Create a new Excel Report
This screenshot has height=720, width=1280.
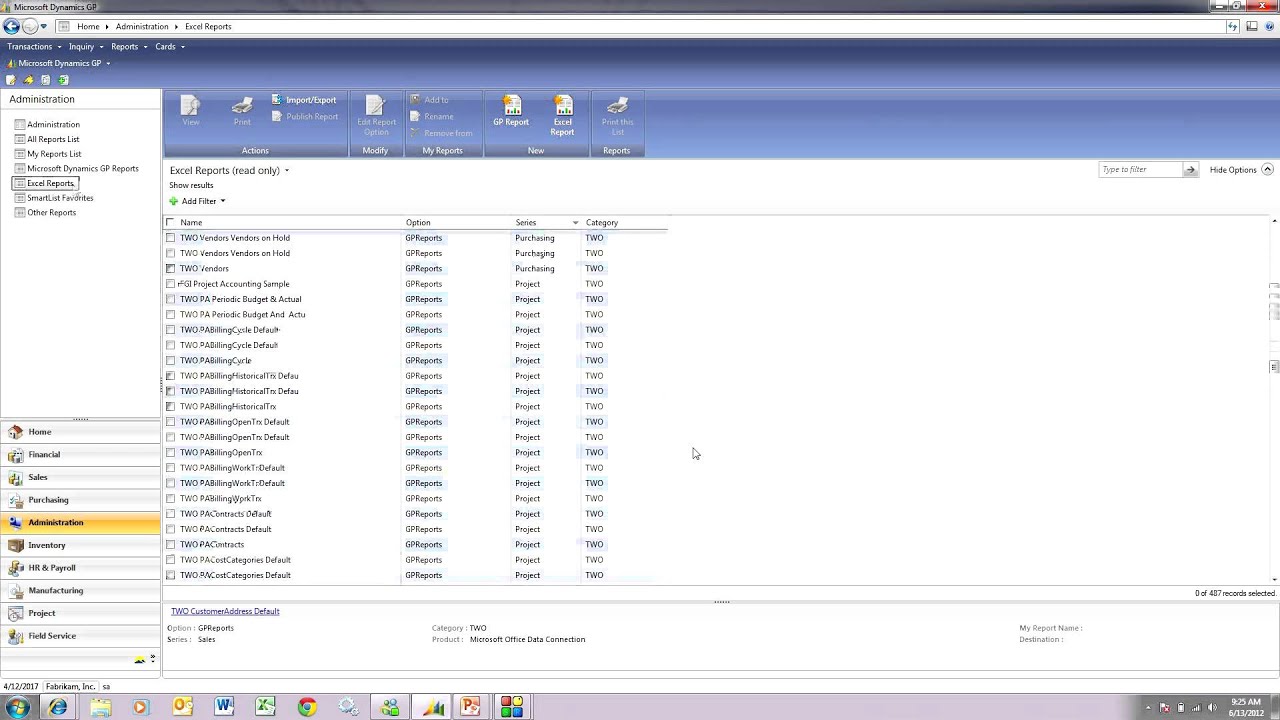[563, 116]
